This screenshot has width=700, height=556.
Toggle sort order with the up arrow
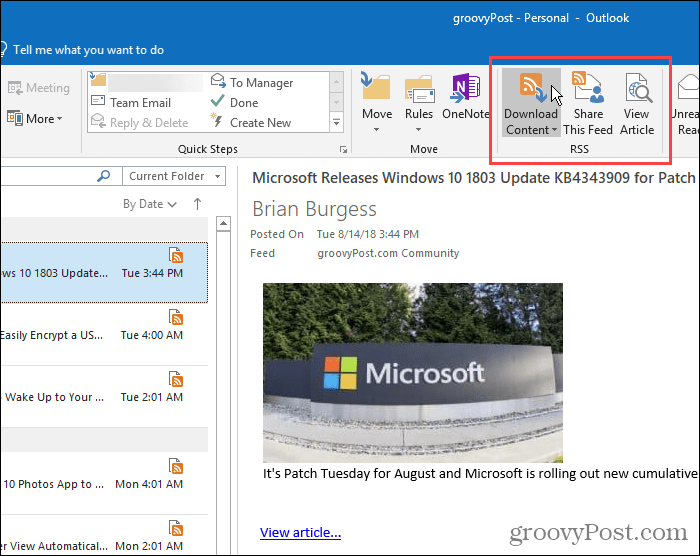coord(197,204)
